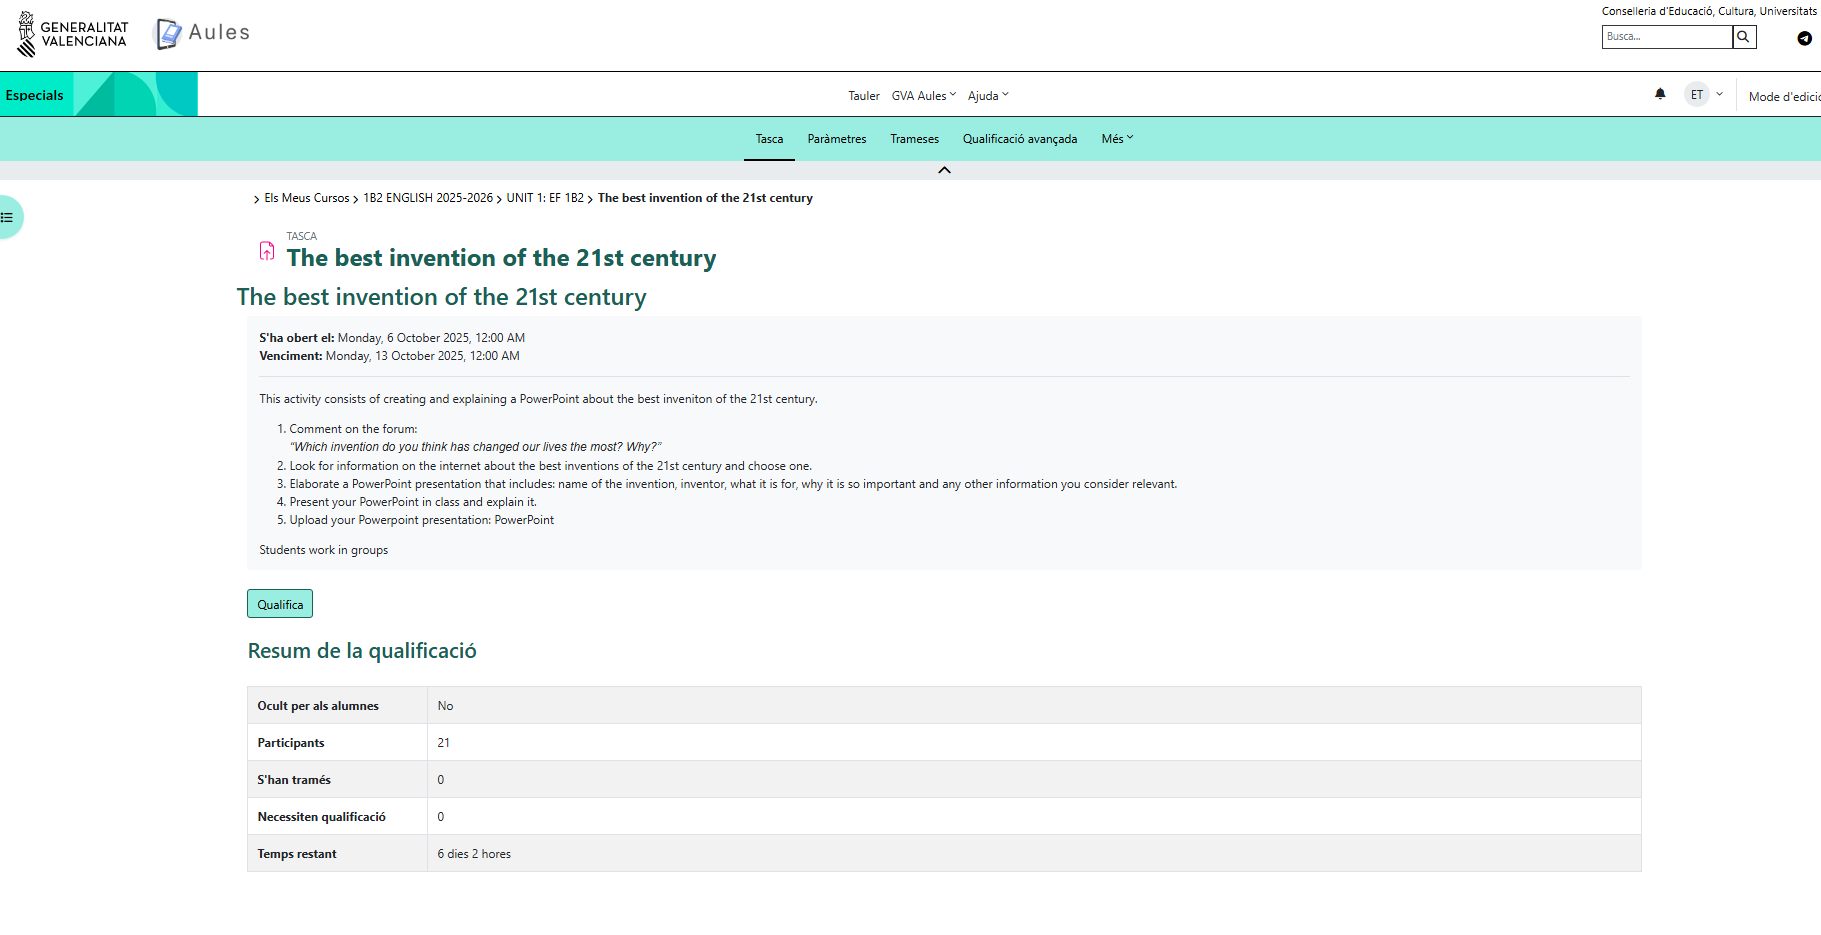1821x935 pixels.
Task: Click the pink assignment icon beside the title
Action: point(267,251)
